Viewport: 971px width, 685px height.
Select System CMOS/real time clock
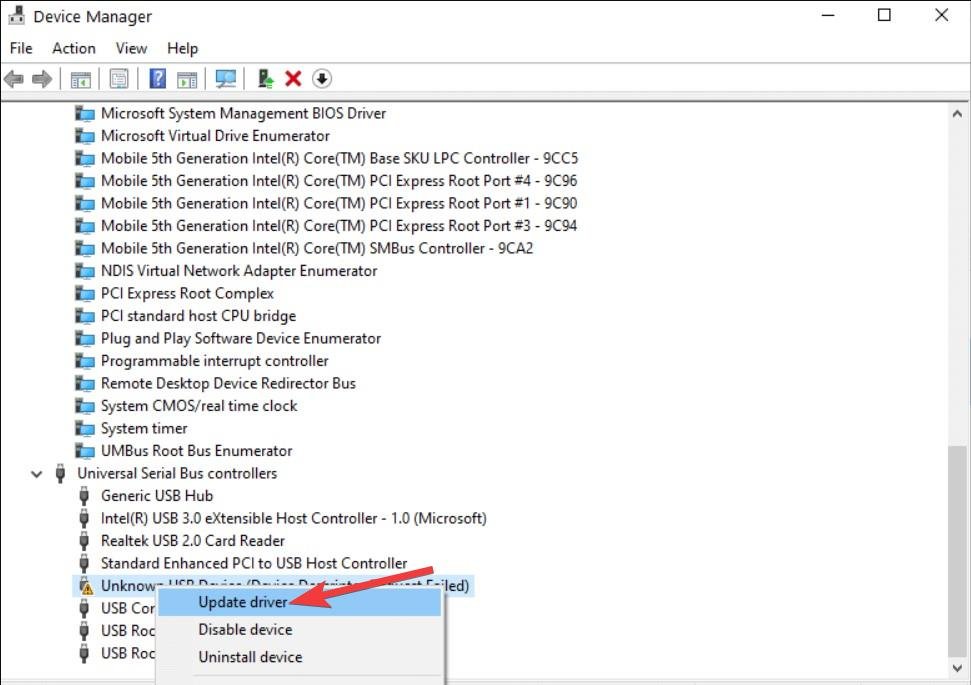tap(199, 406)
